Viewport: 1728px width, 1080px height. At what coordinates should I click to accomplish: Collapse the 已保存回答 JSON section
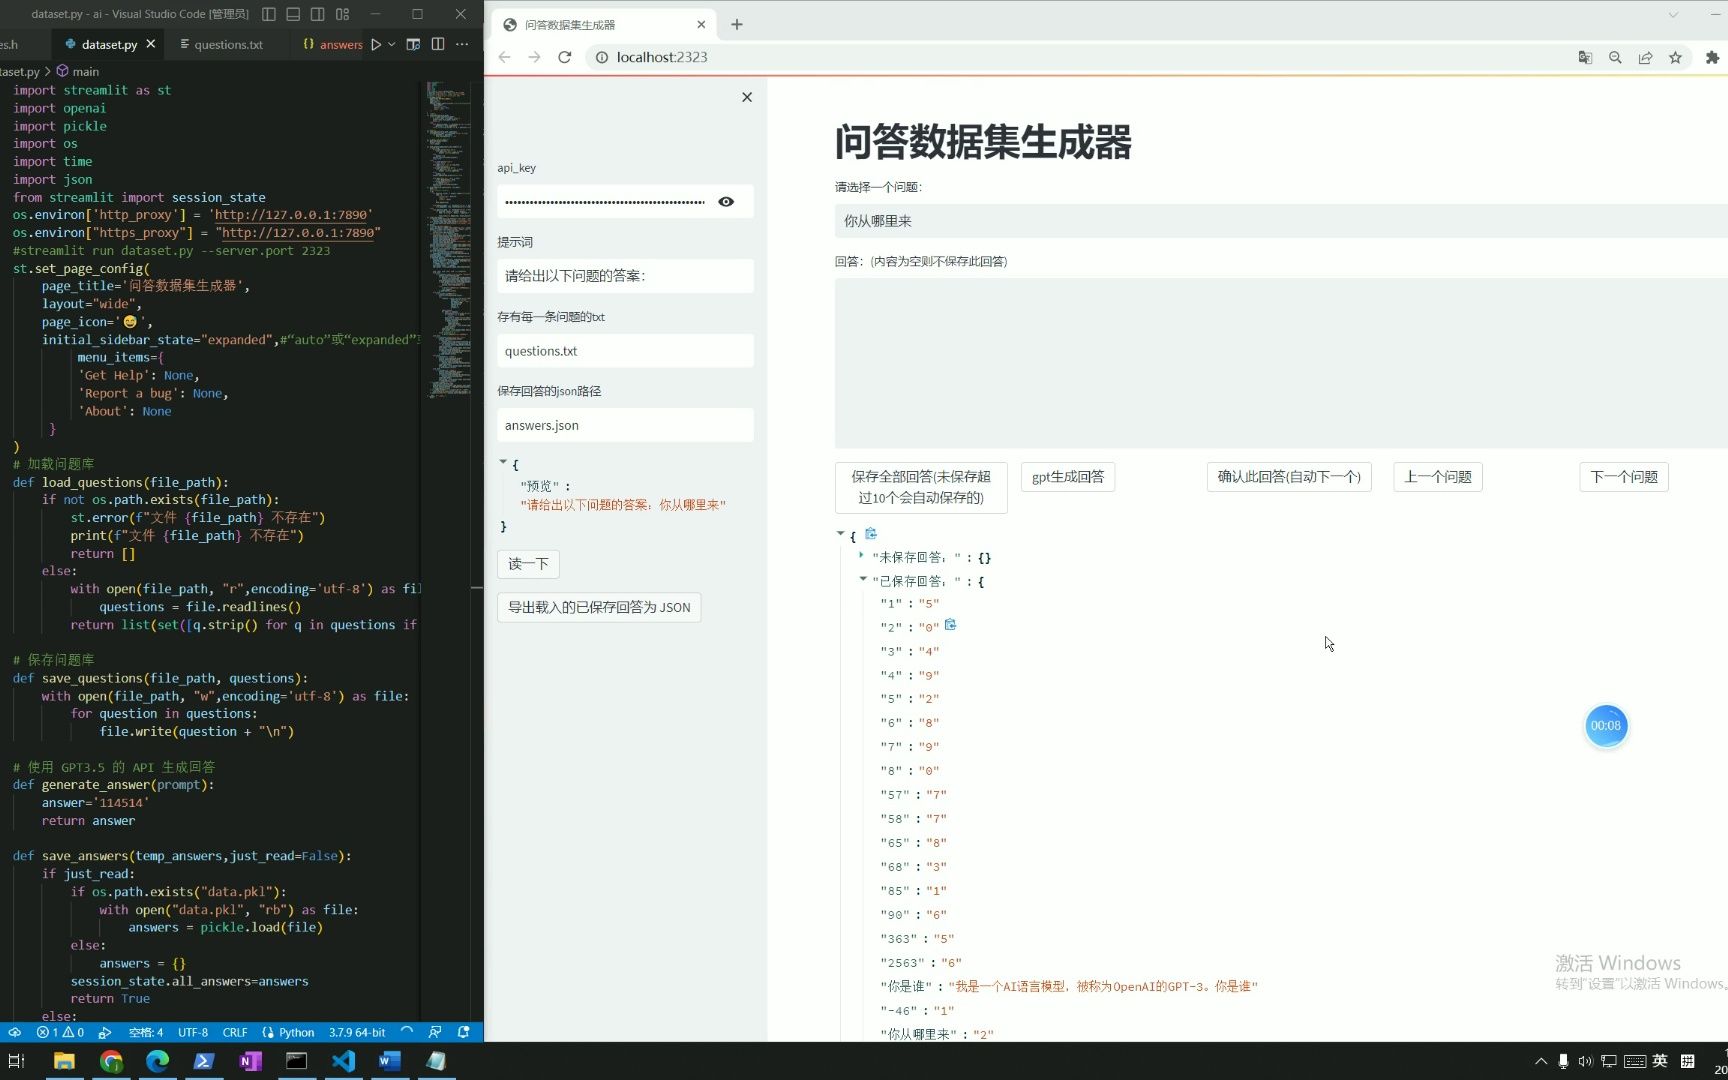coord(862,580)
